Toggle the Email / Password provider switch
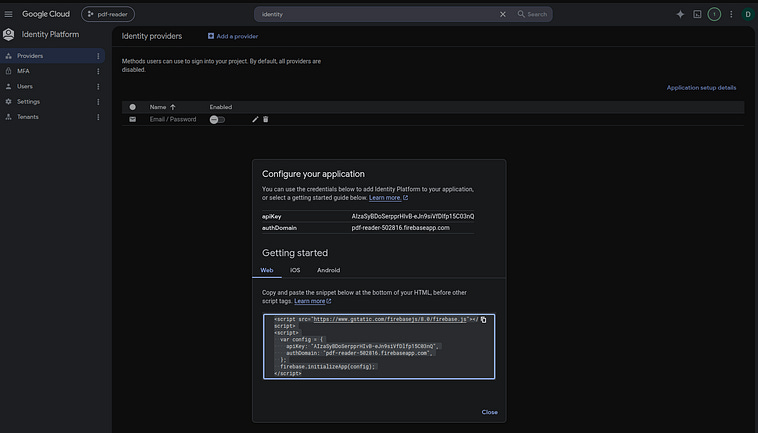This screenshot has width=758, height=433. point(217,119)
